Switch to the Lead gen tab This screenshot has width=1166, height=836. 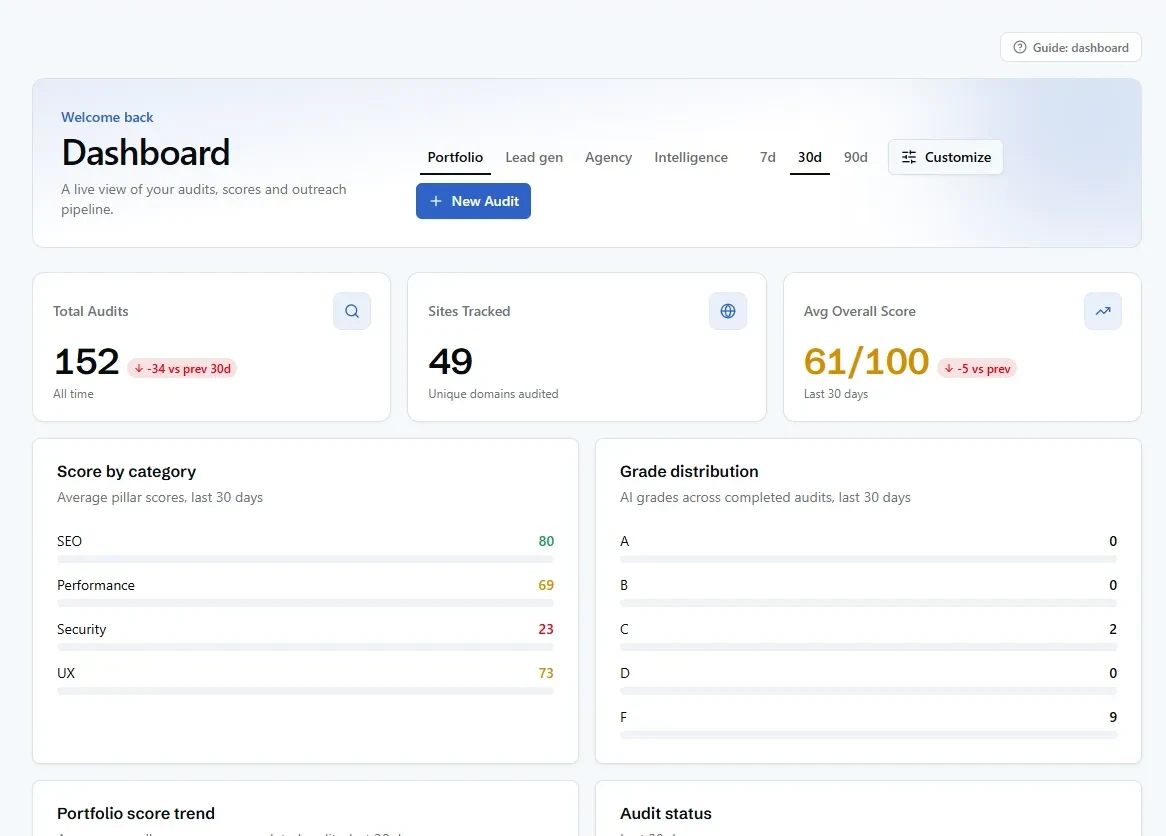click(x=534, y=157)
